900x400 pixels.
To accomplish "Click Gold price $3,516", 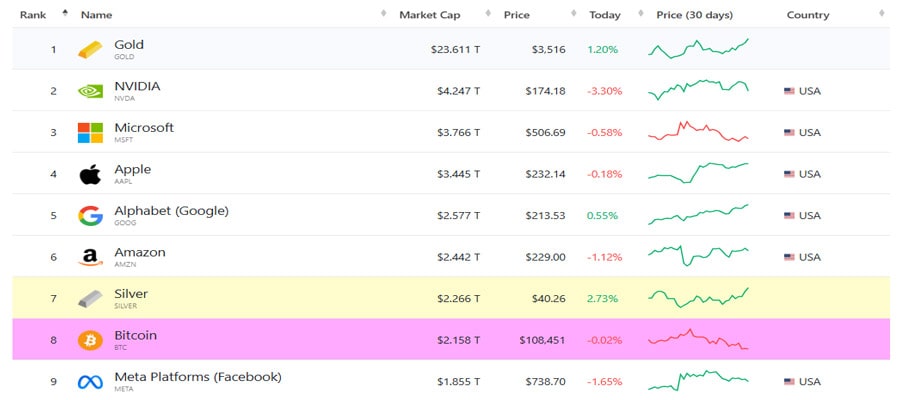I will point(549,50).
